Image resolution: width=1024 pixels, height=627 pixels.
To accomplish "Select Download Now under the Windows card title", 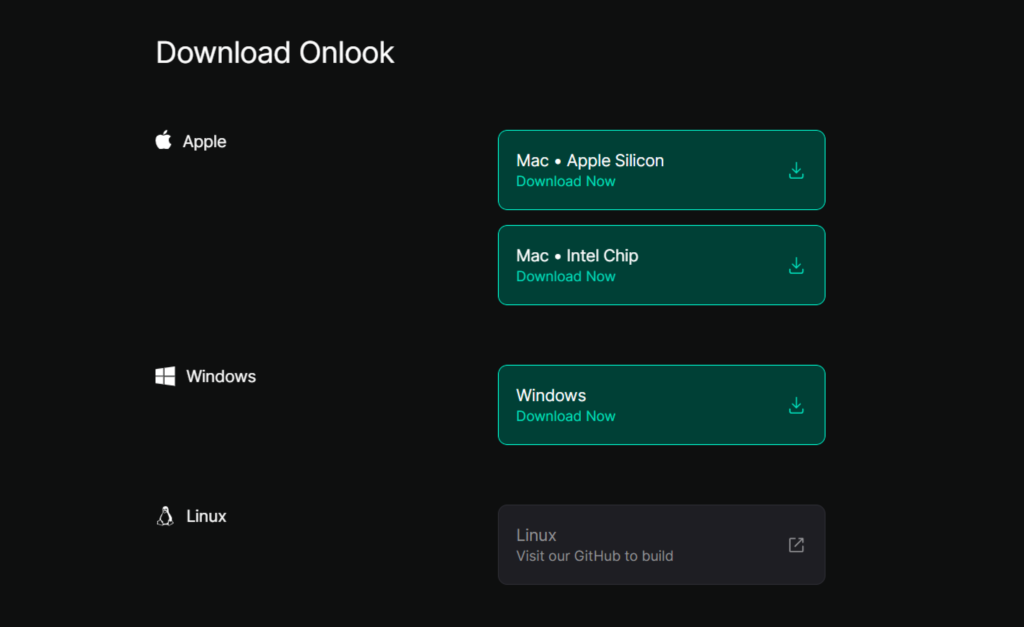I will (566, 417).
